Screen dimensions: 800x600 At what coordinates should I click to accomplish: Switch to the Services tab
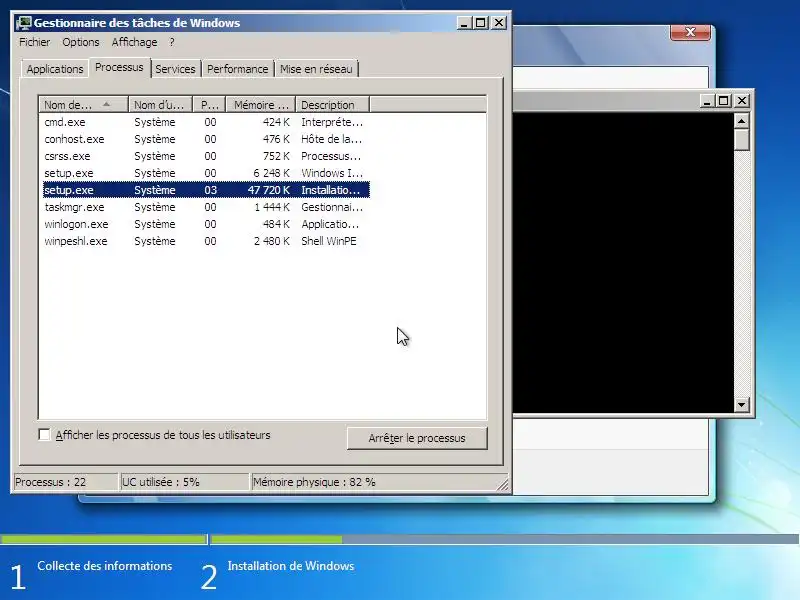176,69
